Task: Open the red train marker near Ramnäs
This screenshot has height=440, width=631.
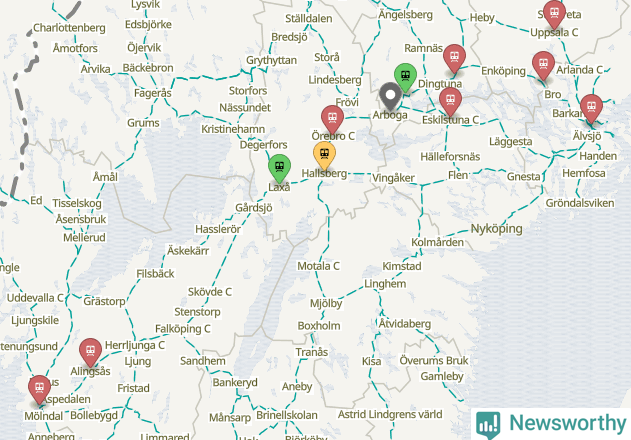Action: [454, 58]
